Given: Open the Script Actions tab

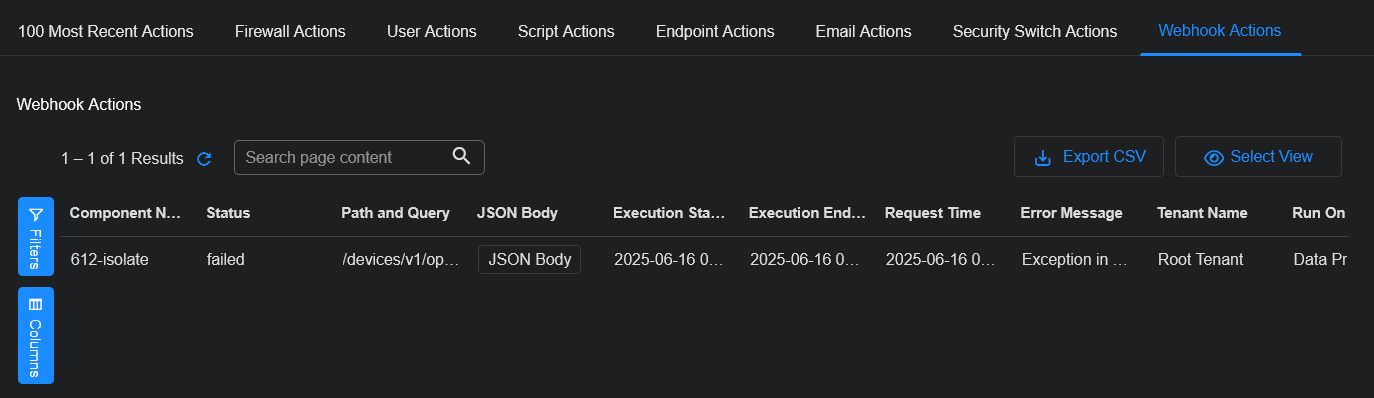Looking at the screenshot, I should 566,31.
